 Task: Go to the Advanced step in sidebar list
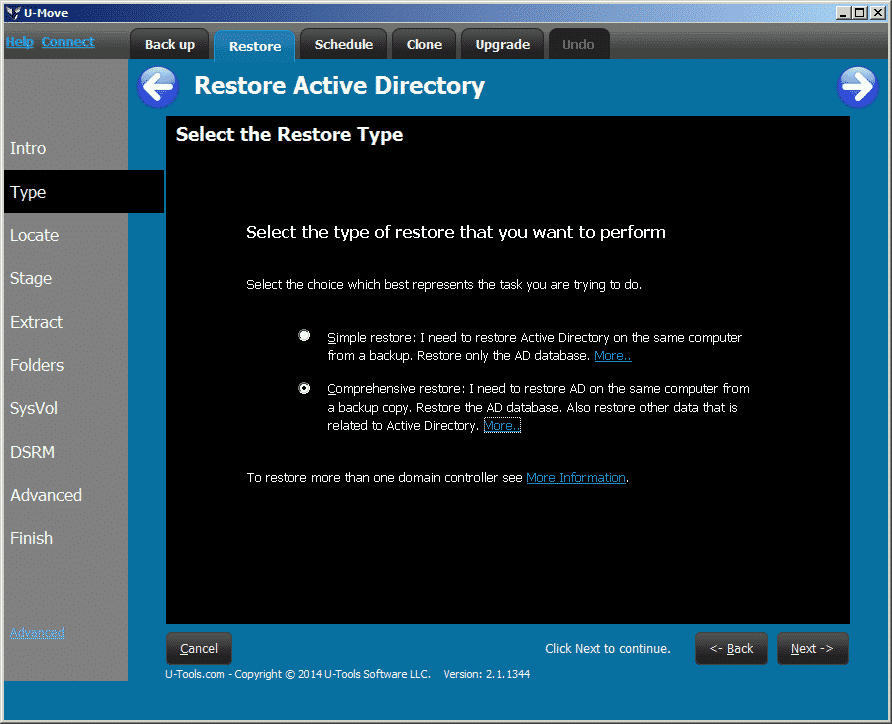(x=46, y=495)
